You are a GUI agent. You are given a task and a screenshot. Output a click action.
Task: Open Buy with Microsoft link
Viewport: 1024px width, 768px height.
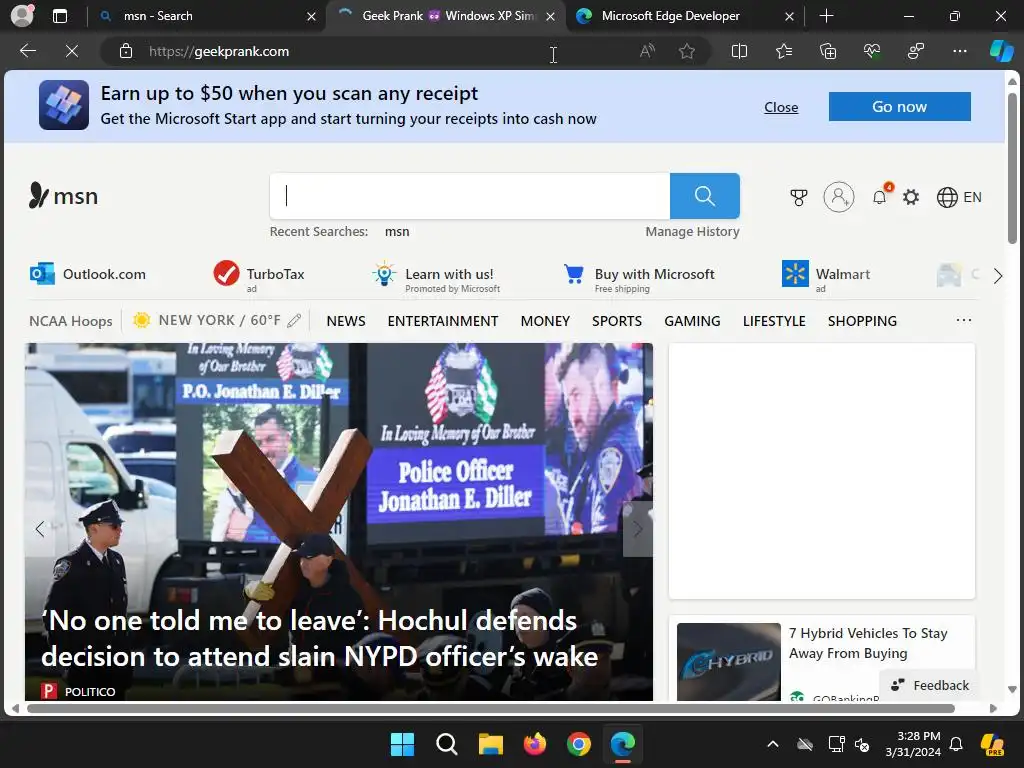639,277
